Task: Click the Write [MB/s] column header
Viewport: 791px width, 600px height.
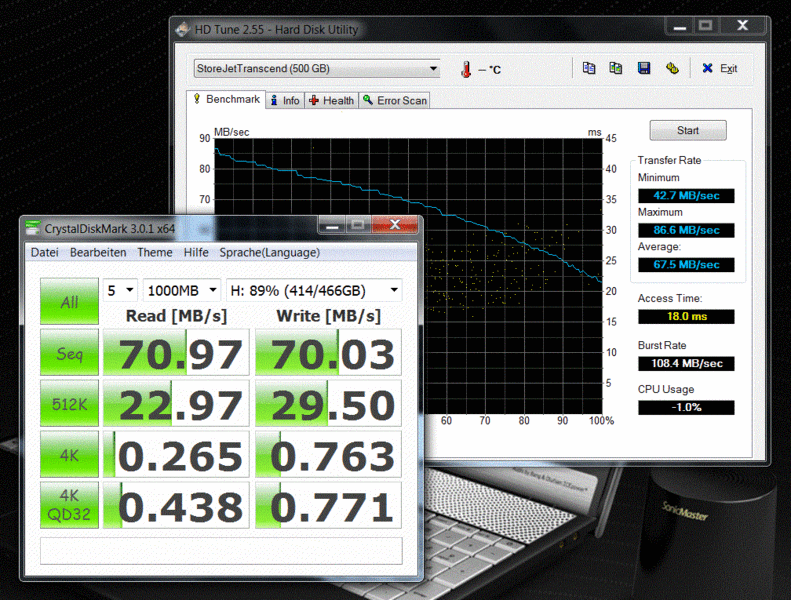Action: (x=328, y=316)
